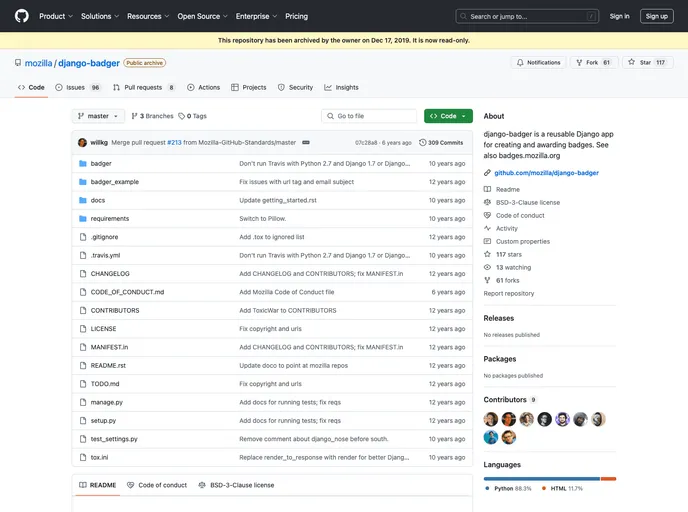Viewport: 688px width, 512px height.
Task: Open the Pull requests tab
Action: click(x=144, y=87)
